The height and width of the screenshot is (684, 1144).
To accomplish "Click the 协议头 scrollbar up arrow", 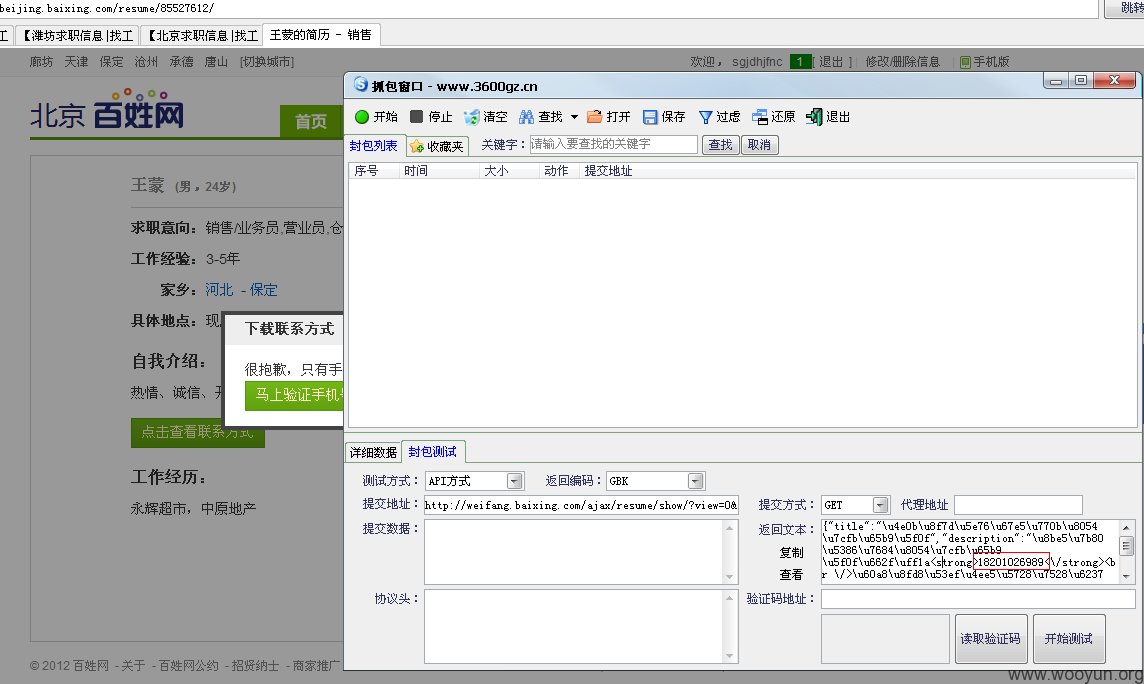I will 730,597.
